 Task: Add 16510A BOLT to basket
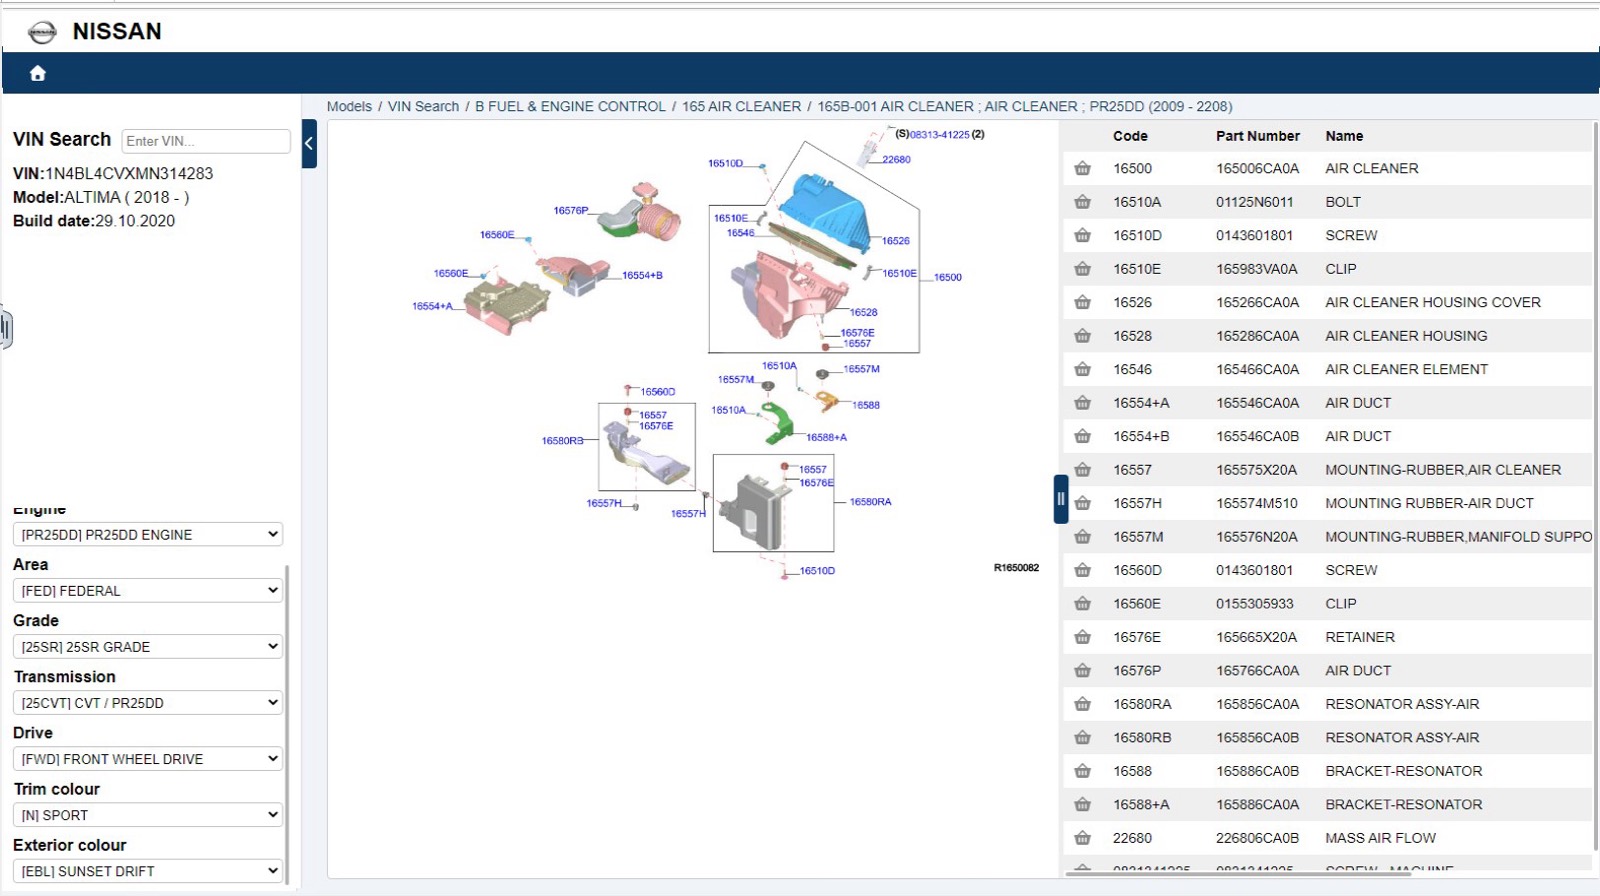tap(1083, 202)
